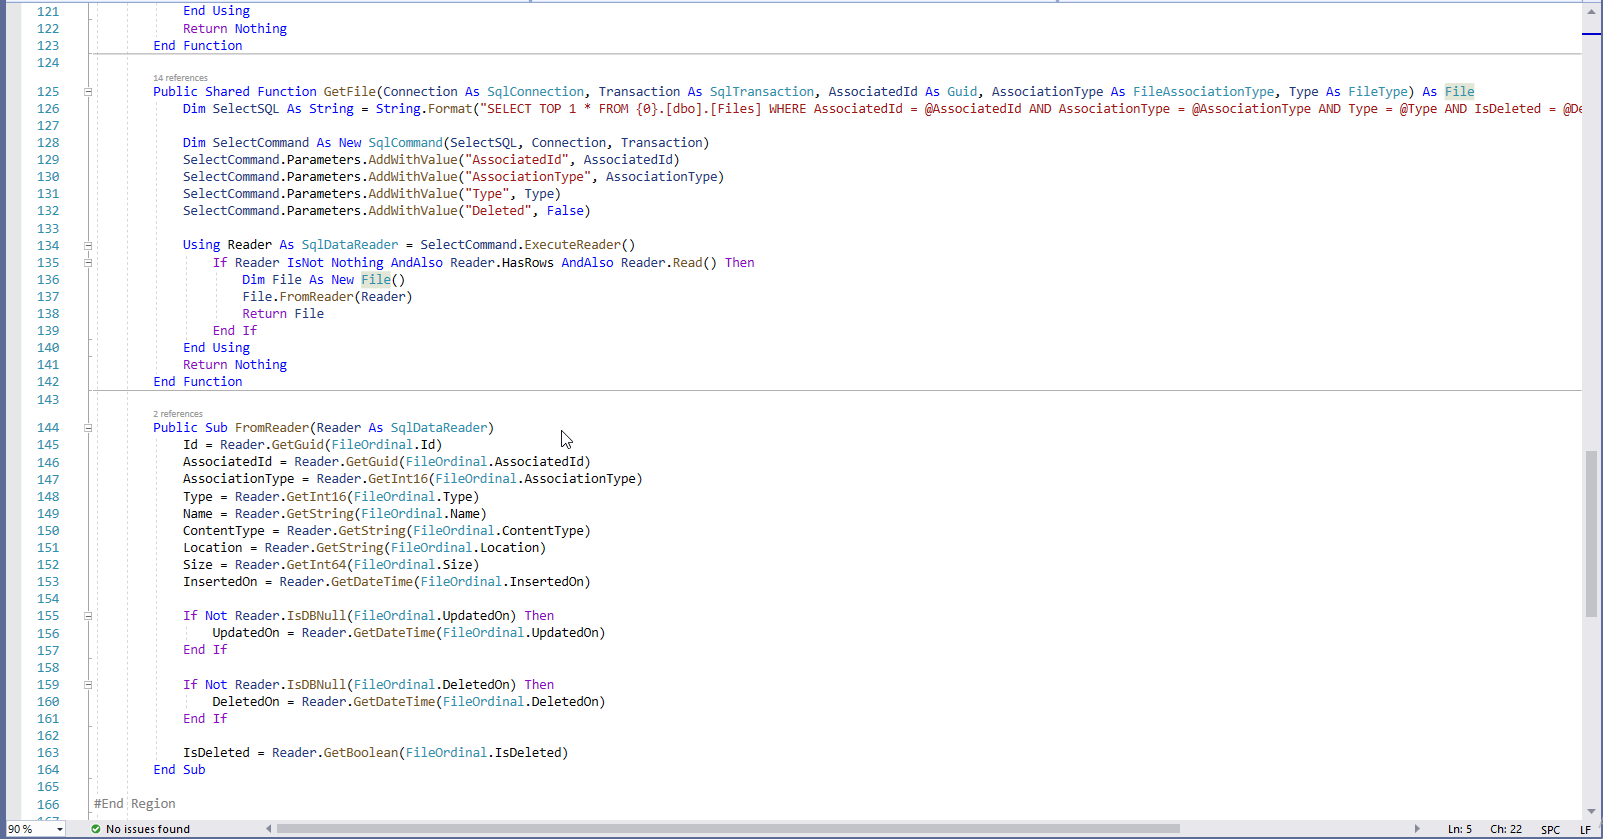Click Return File on line 138
1603x839 pixels.
(283, 314)
